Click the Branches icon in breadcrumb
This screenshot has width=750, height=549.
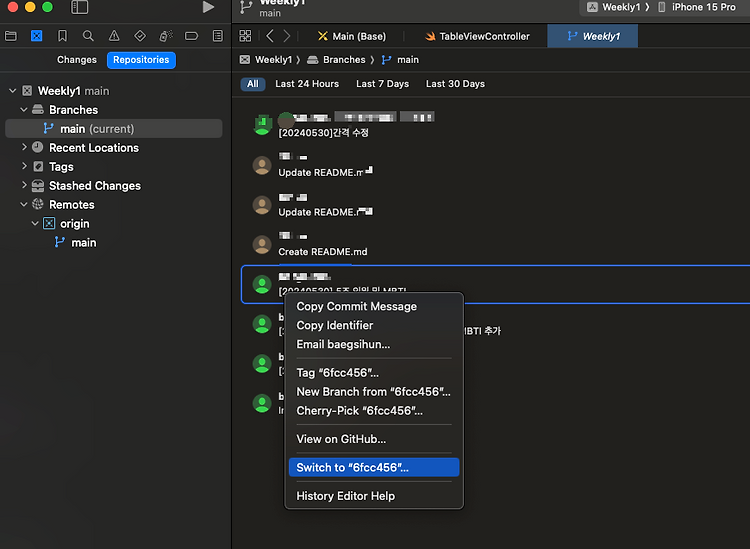pos(312,60)
